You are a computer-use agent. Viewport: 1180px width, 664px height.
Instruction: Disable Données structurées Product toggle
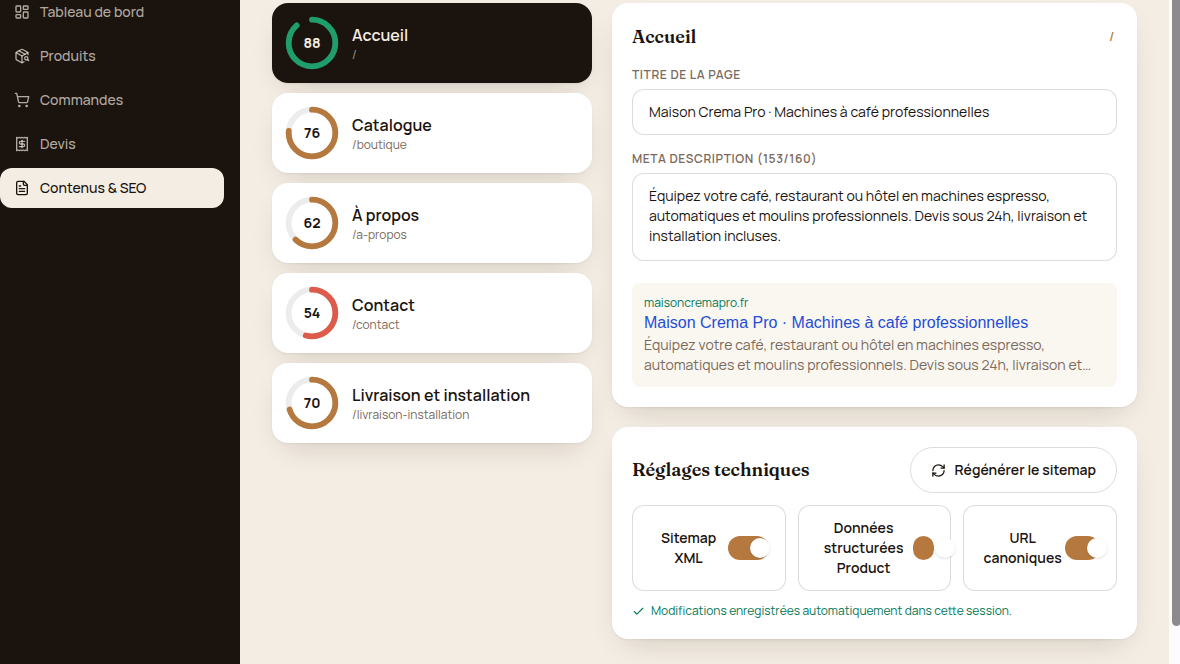click(933, 548)
